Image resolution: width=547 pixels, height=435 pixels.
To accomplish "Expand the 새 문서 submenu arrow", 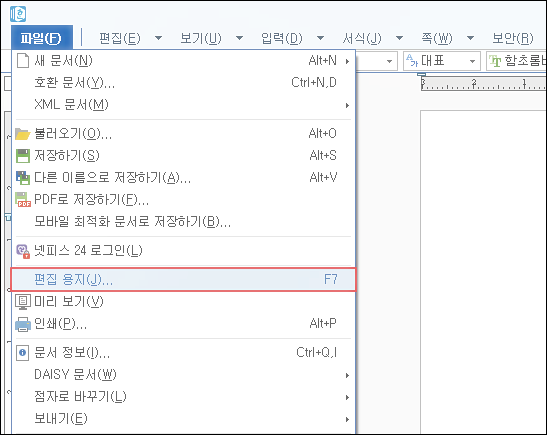I will [347, 61].
